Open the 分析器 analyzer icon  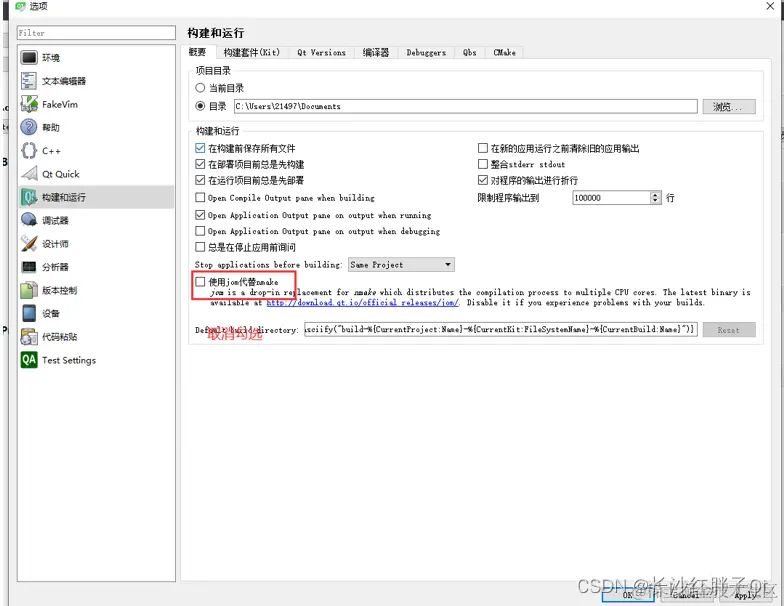pos(29,267)
